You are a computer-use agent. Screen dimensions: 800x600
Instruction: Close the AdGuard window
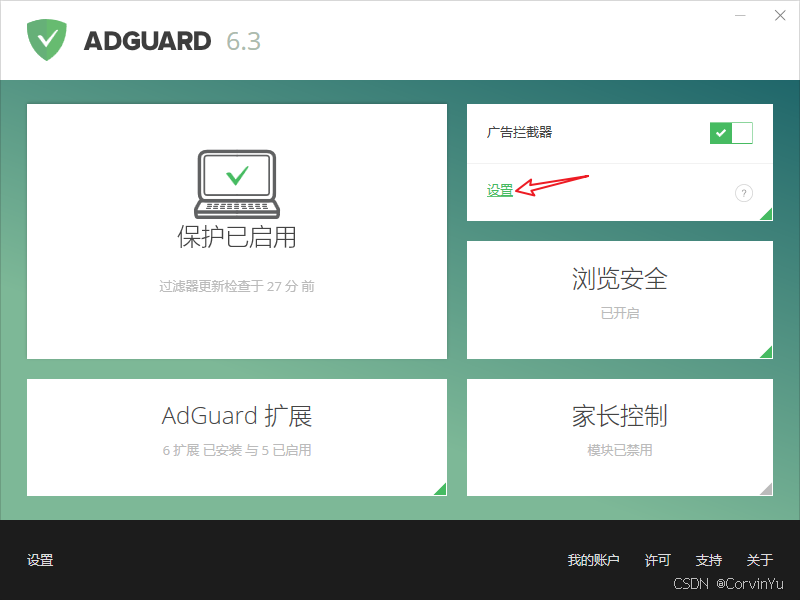780,16
